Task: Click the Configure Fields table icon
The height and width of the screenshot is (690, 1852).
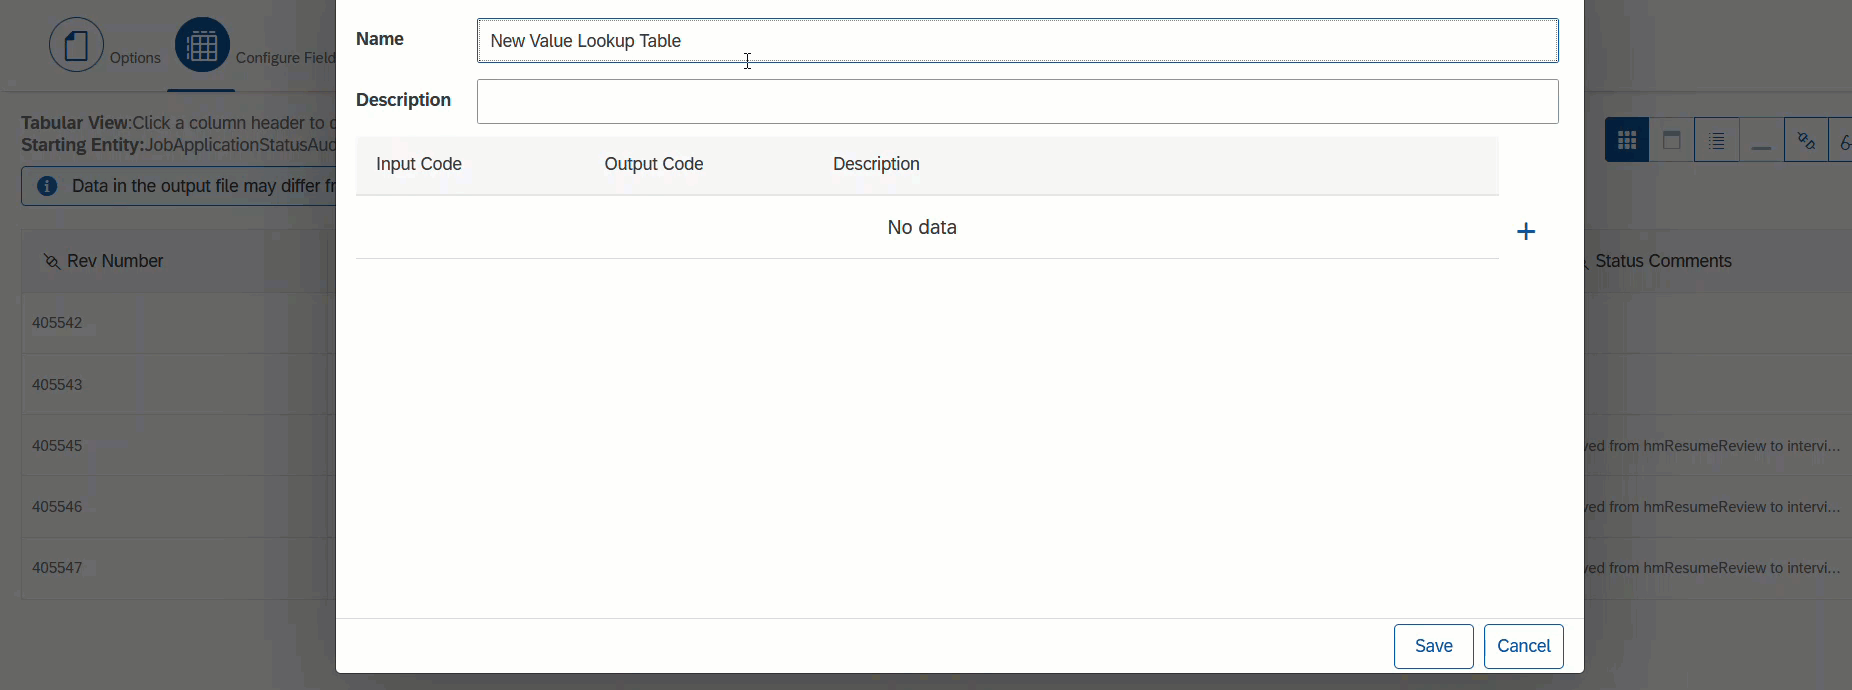Action: [202, 45]
